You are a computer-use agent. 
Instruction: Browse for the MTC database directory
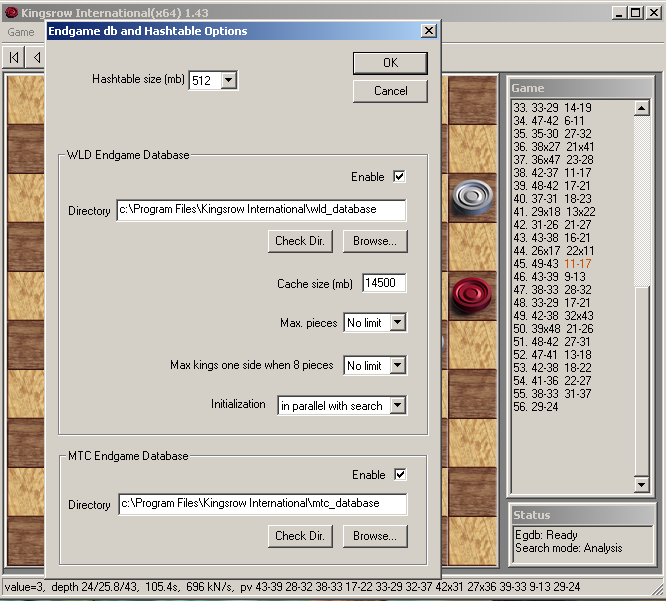tap(375, 536)
